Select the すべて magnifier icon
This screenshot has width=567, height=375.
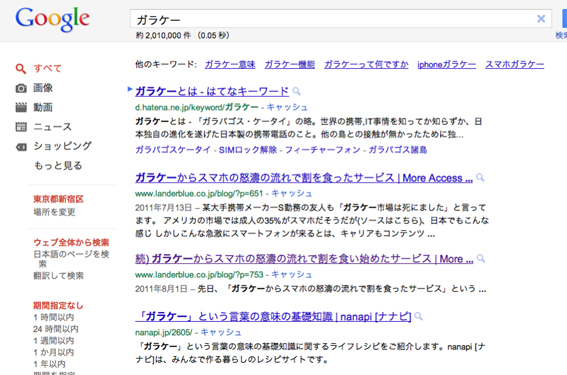pyautogui.click(x=21, y=69)
